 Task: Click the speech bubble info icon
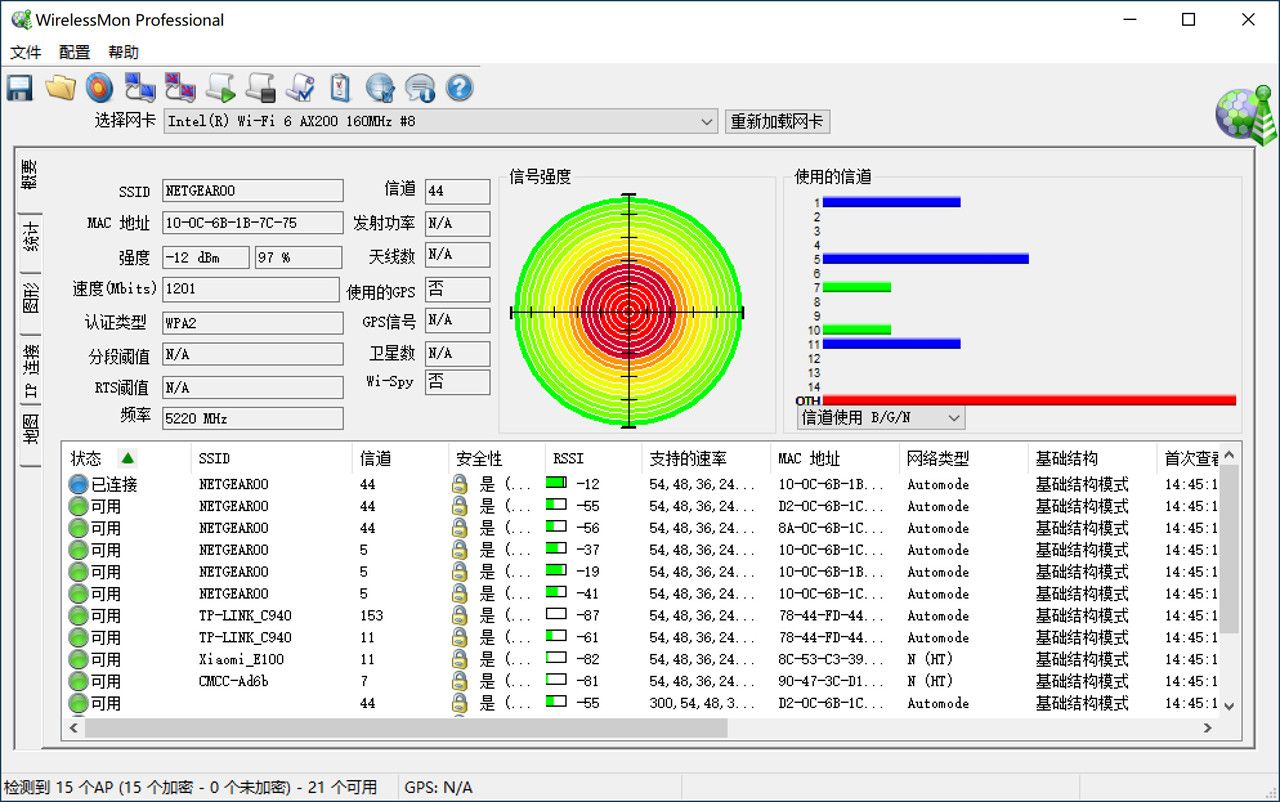[420, 88]
